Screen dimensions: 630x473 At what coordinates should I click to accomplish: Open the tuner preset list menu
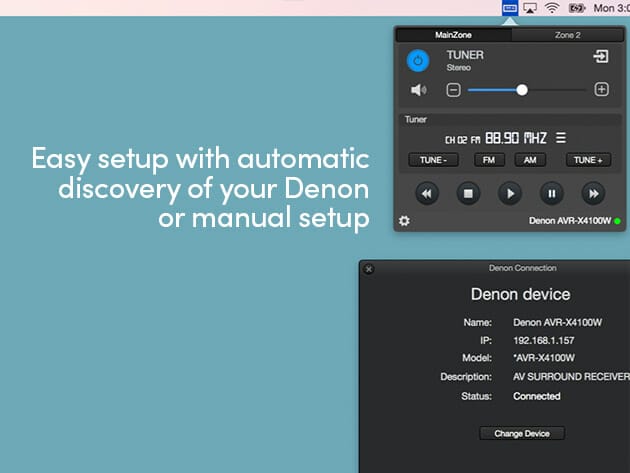point(560,139)
